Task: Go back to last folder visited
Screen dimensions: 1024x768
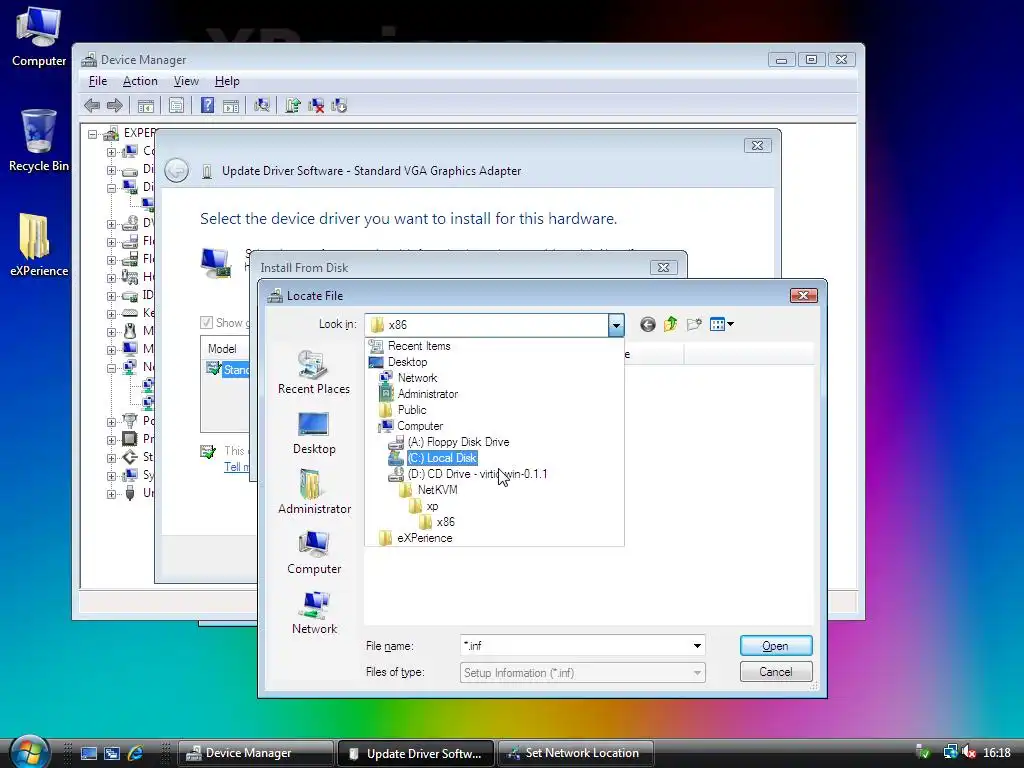Action: coord(647,325)
